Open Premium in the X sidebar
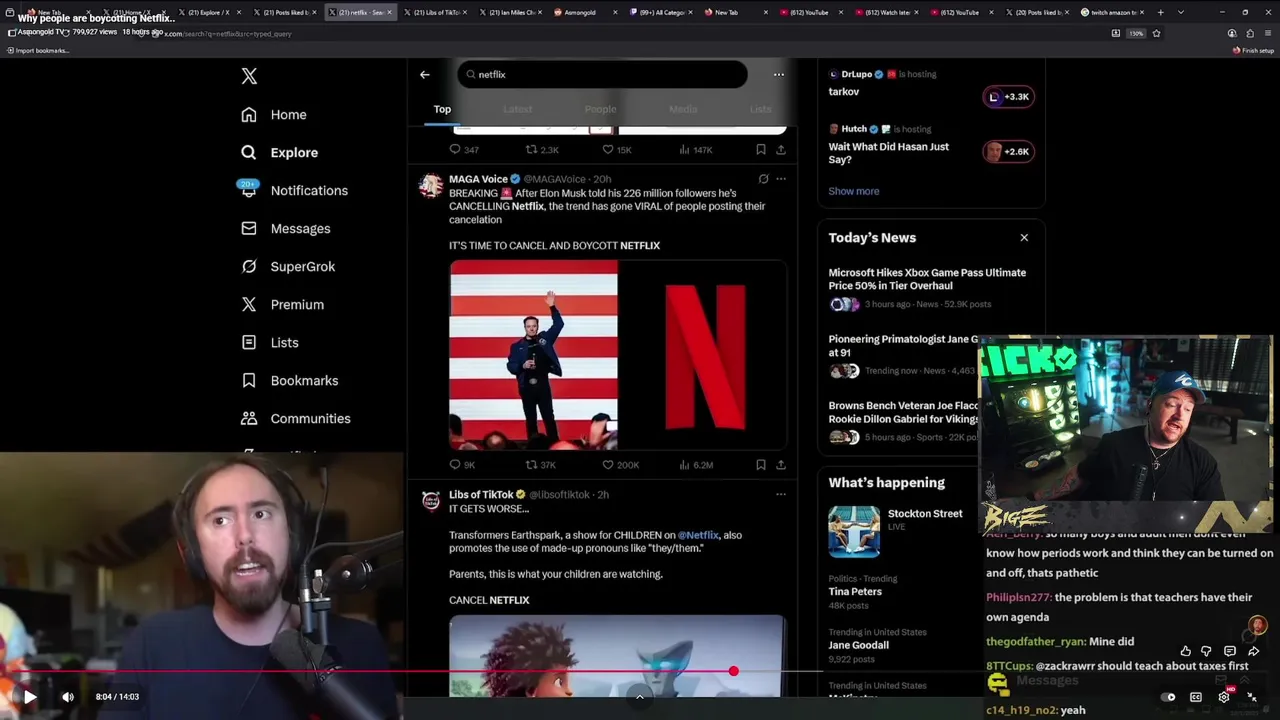This screenshot has height=720, width=1280. click(x=282, y=305)
